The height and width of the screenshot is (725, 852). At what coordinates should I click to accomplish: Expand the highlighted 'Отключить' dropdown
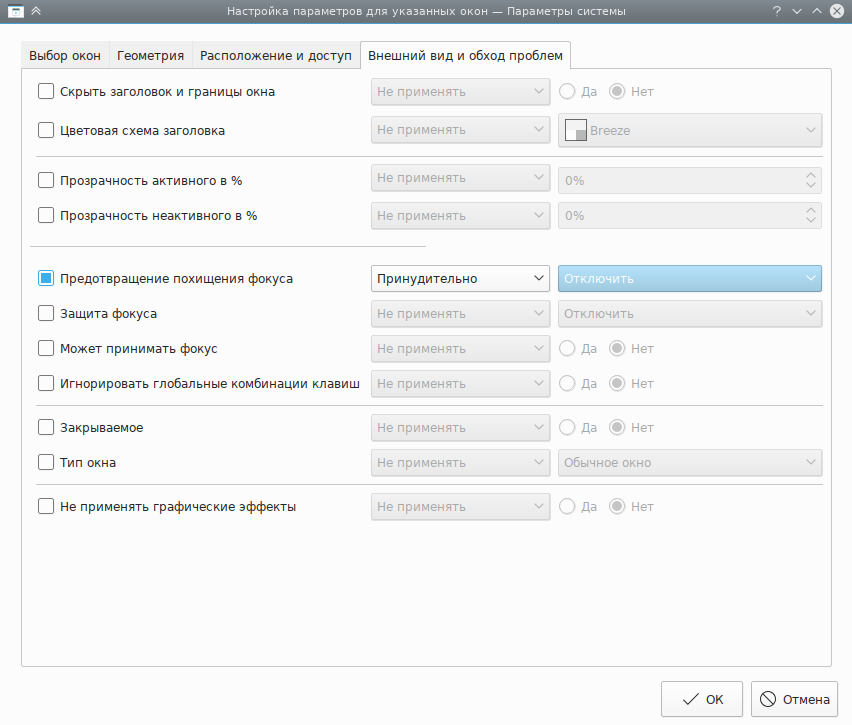pyautogui.click(x=689, y=279)
